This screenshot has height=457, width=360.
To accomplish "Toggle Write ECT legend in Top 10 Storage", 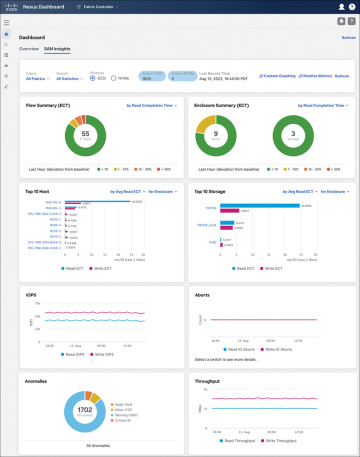I will pyautogui.click(x=271, y=268).
